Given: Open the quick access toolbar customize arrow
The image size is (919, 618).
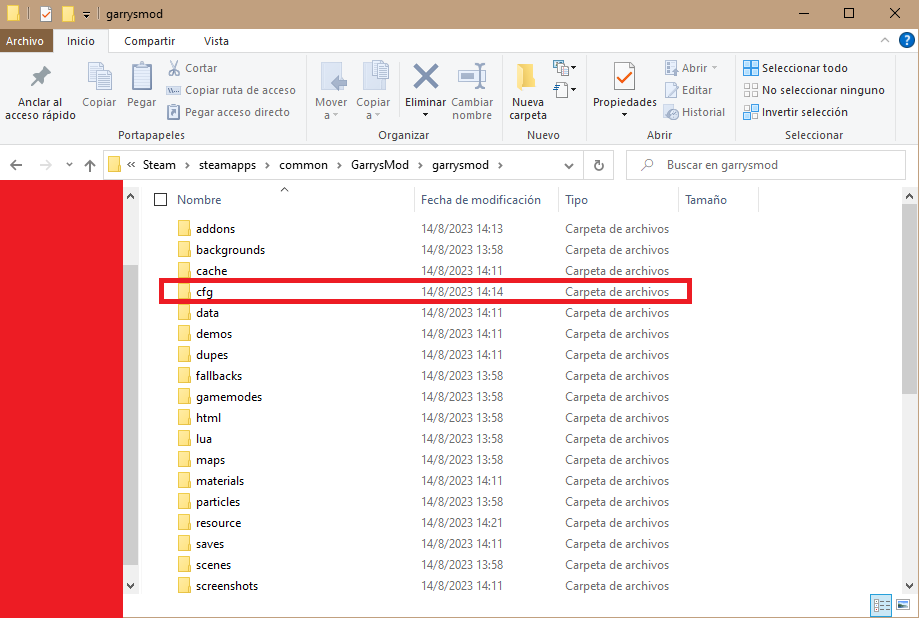Looking at the screenshot, I should point(86,14).
